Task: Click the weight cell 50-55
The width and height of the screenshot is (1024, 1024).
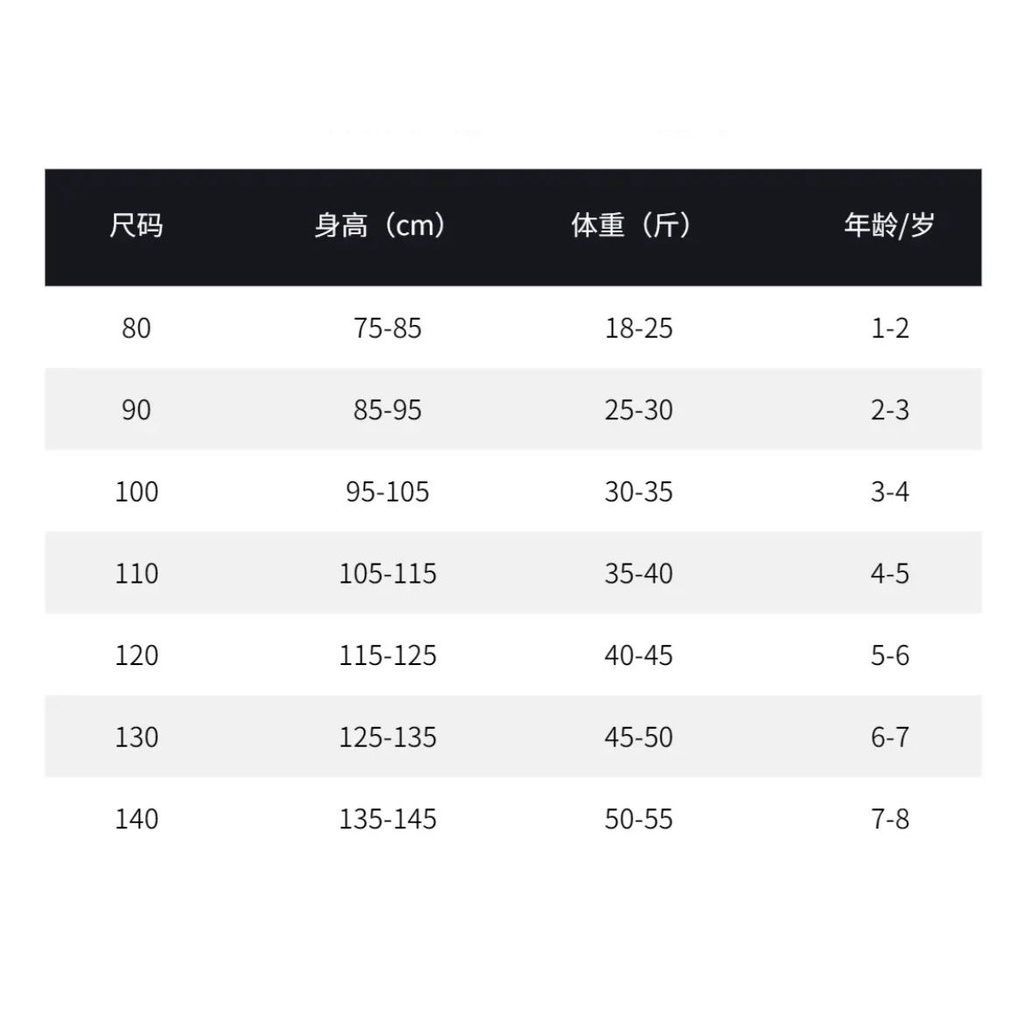Action: (x=638, y=820)
